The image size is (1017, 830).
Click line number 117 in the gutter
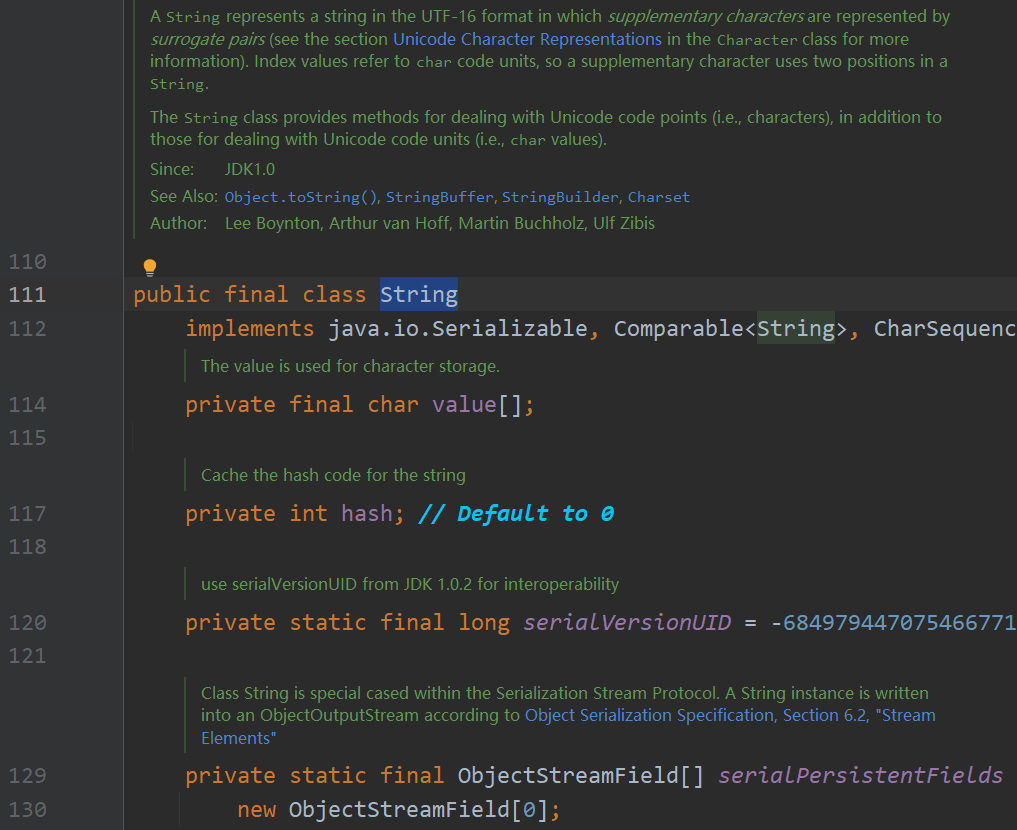27,514
